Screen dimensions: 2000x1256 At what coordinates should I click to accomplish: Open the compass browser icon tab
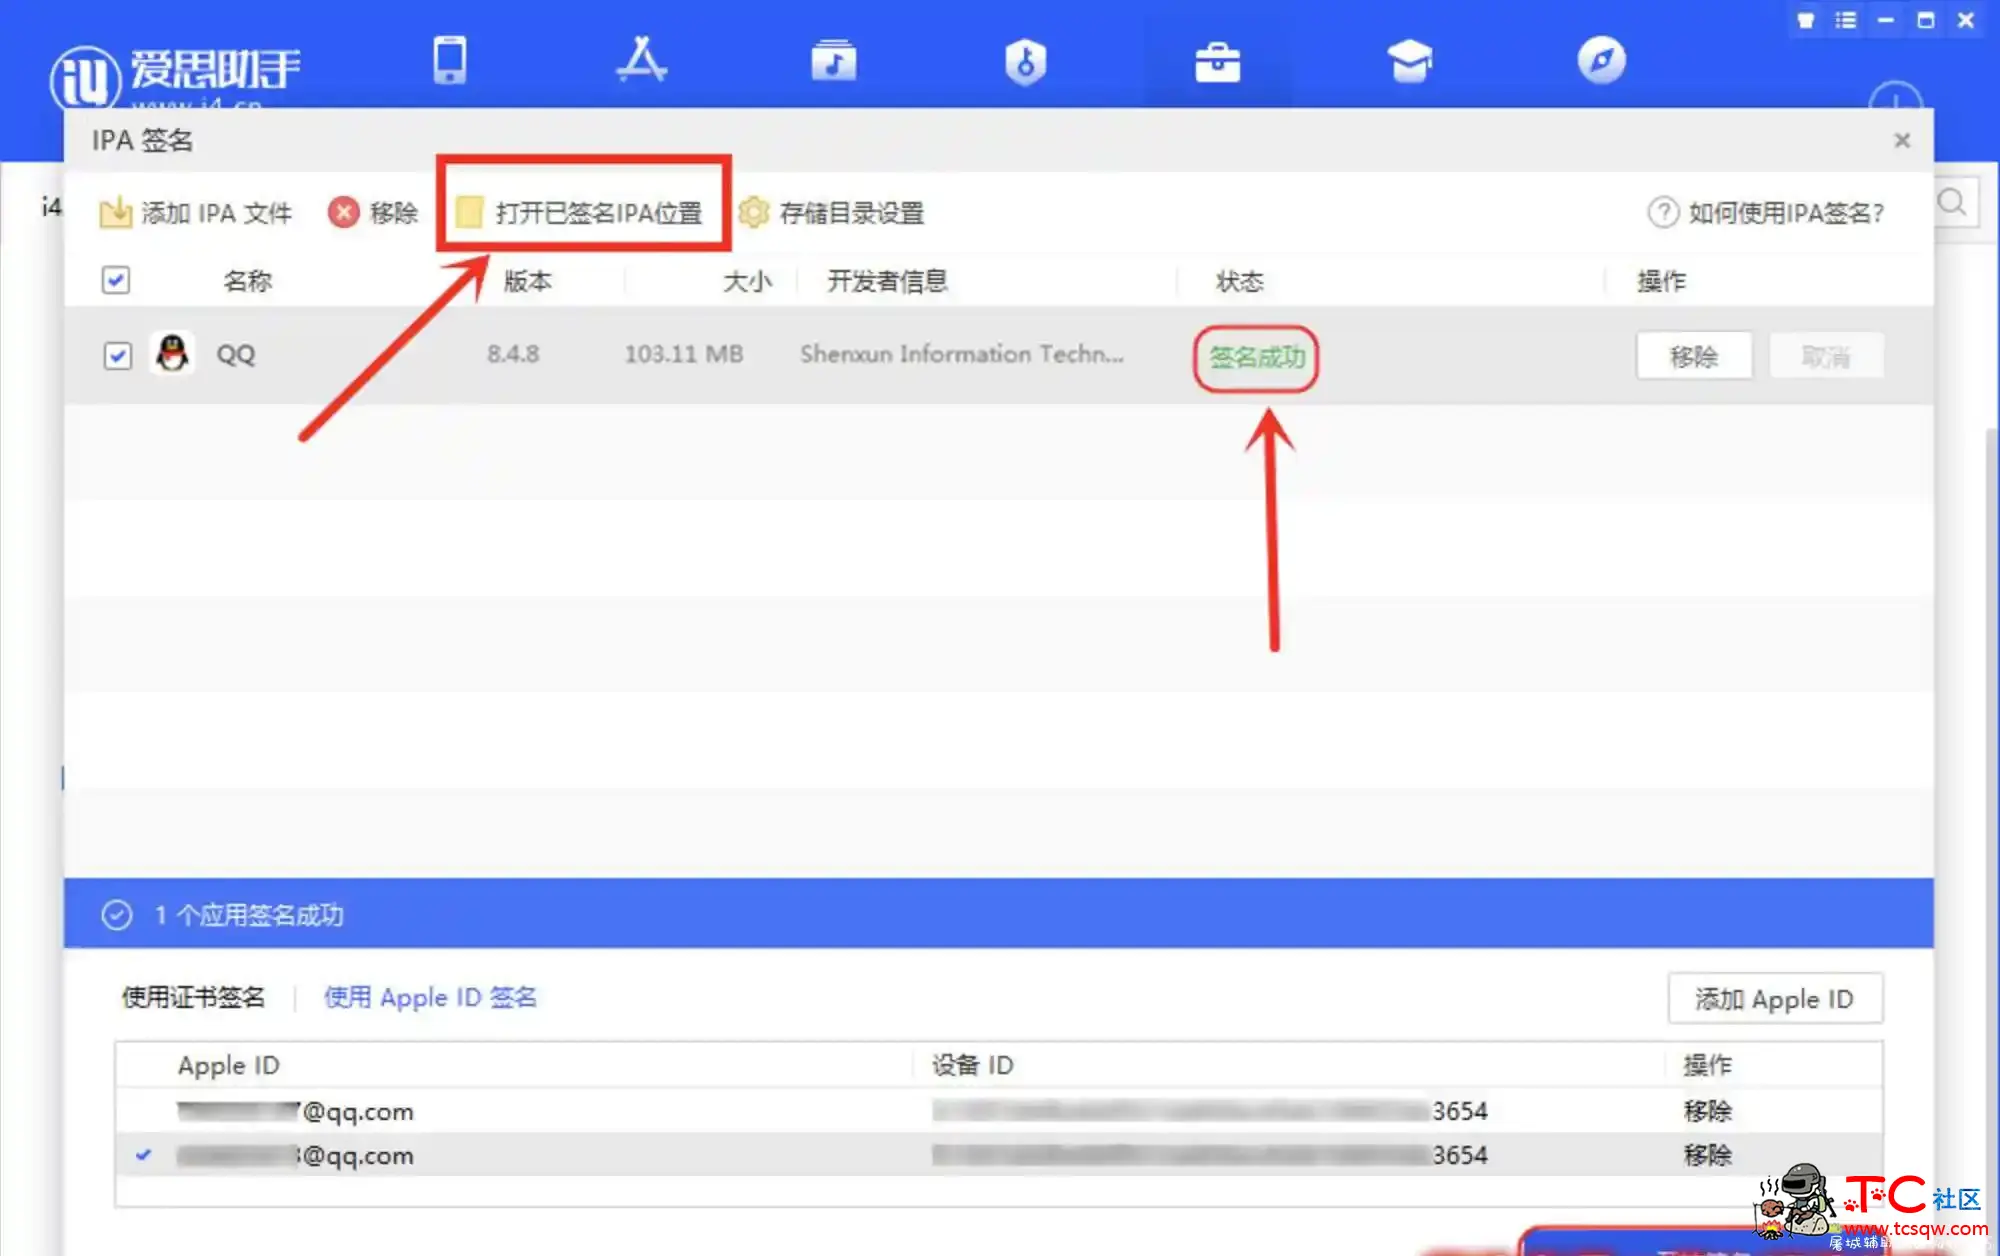[x=1601, y=61]
